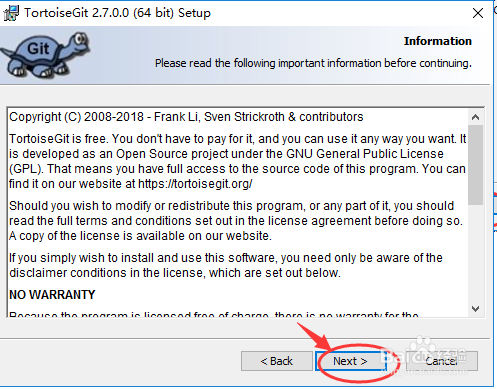
Task: Click the https://tortoisegit.org/ URL text
Action: (195, 184)
